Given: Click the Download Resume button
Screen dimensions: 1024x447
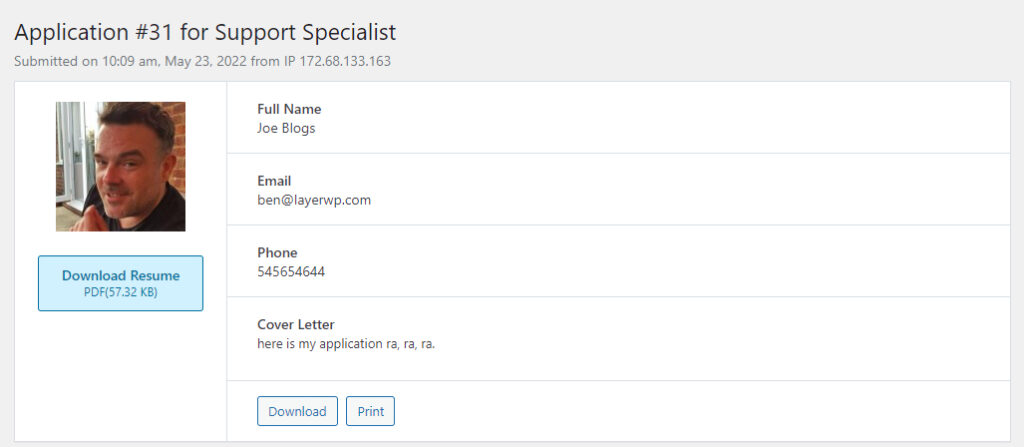Looking at the screenshot, I should point(120,283).
